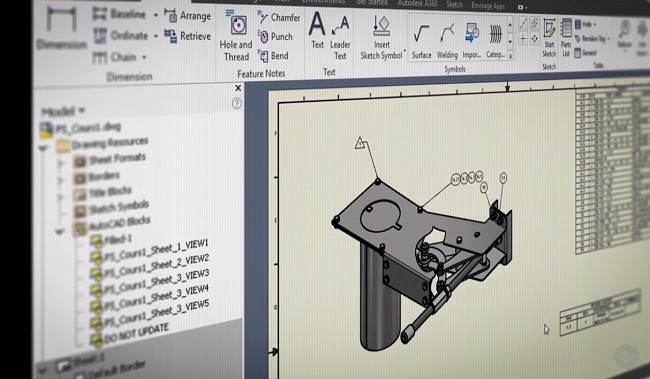Click the Chamfer feature note icon

point(262,17)
